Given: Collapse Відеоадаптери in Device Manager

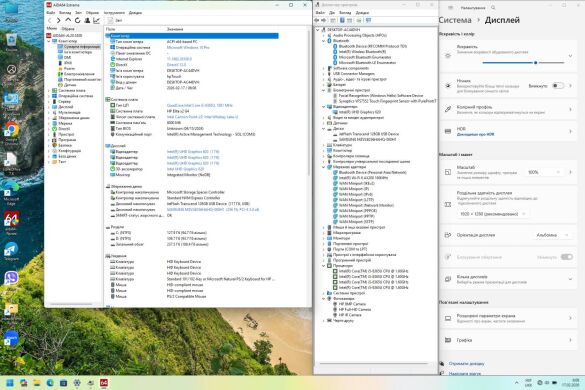Looking at the screenshot, I should [323, 107].
